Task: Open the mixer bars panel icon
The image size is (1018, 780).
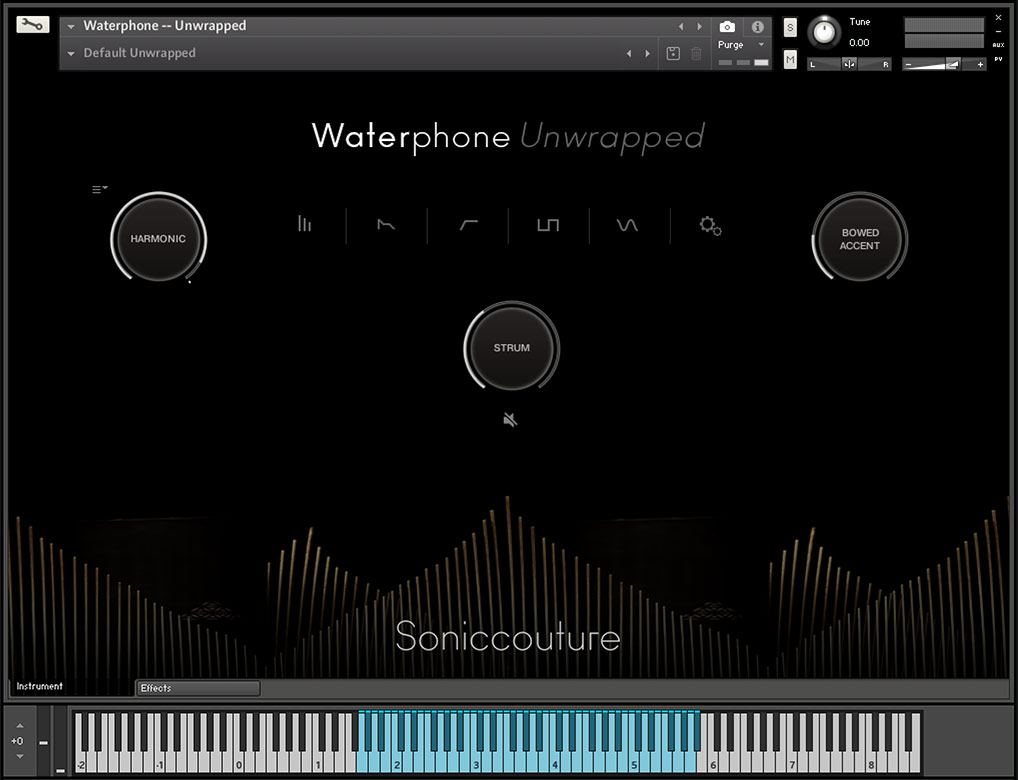Action: (x=304, y=224)
